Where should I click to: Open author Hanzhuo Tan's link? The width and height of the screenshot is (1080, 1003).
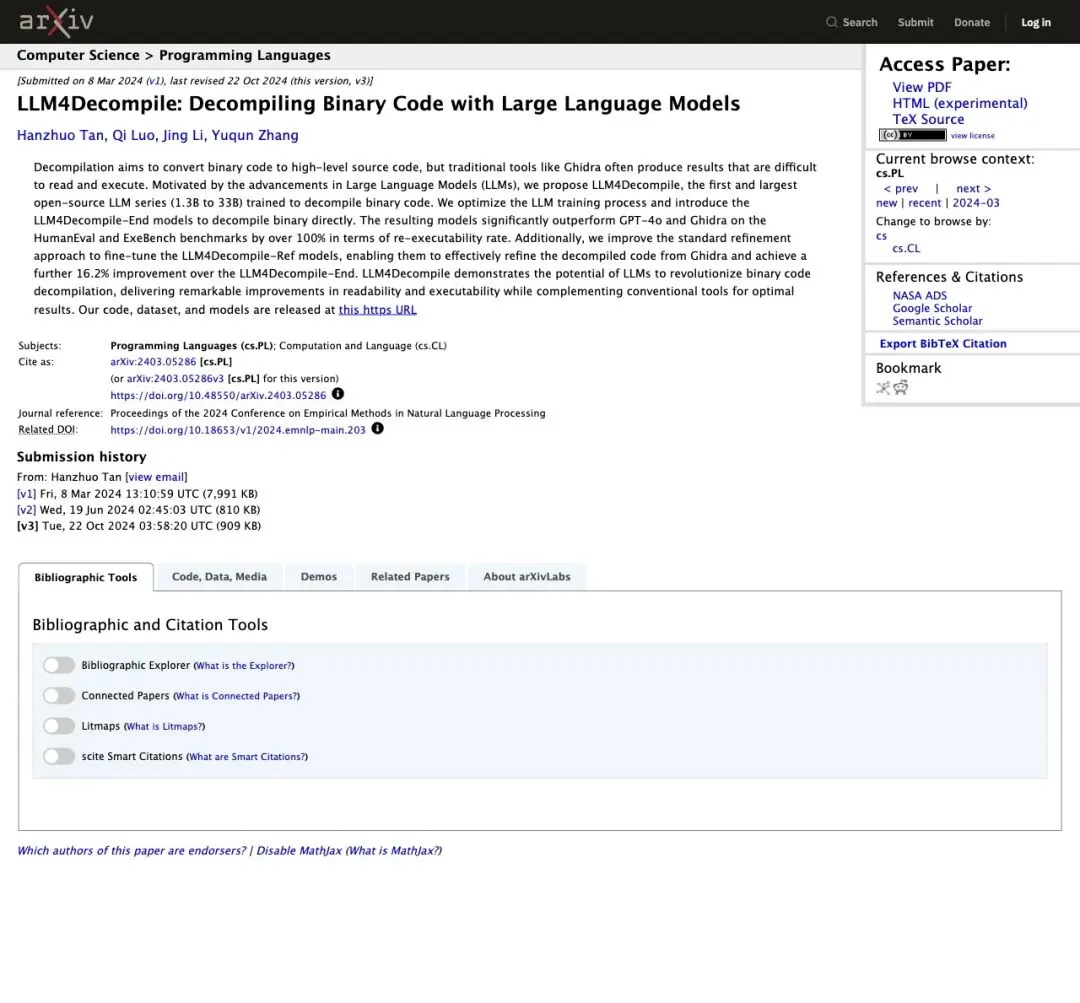click(x=60, y=135)
